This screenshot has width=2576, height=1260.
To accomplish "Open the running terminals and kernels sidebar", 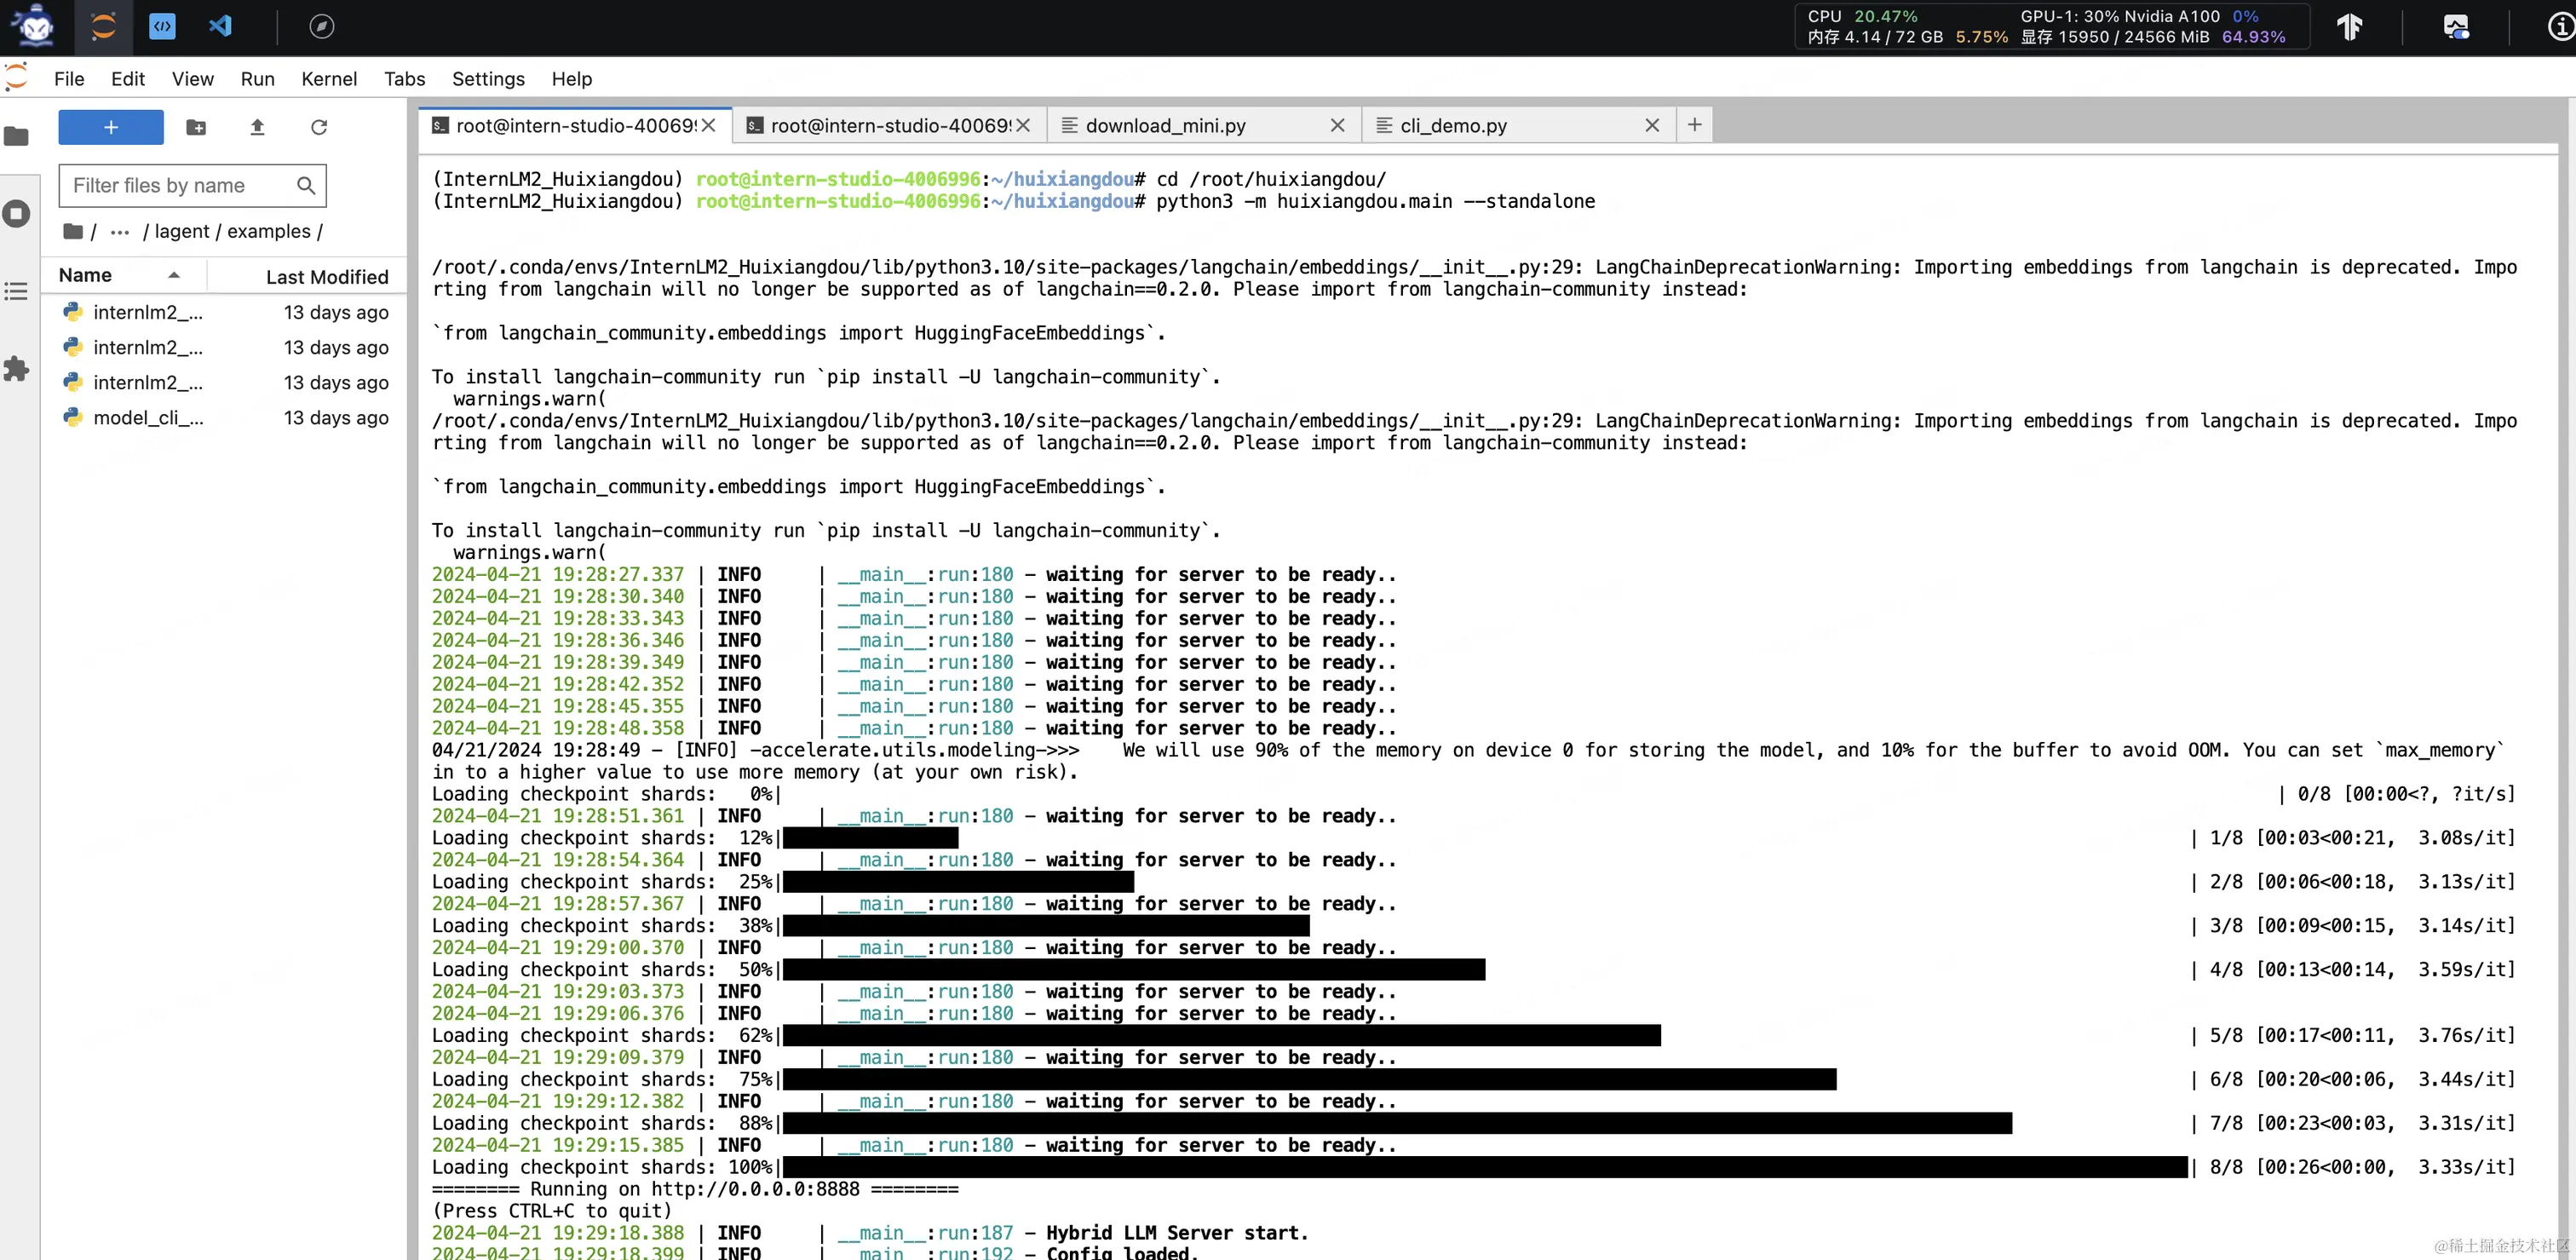I will 17,213.
